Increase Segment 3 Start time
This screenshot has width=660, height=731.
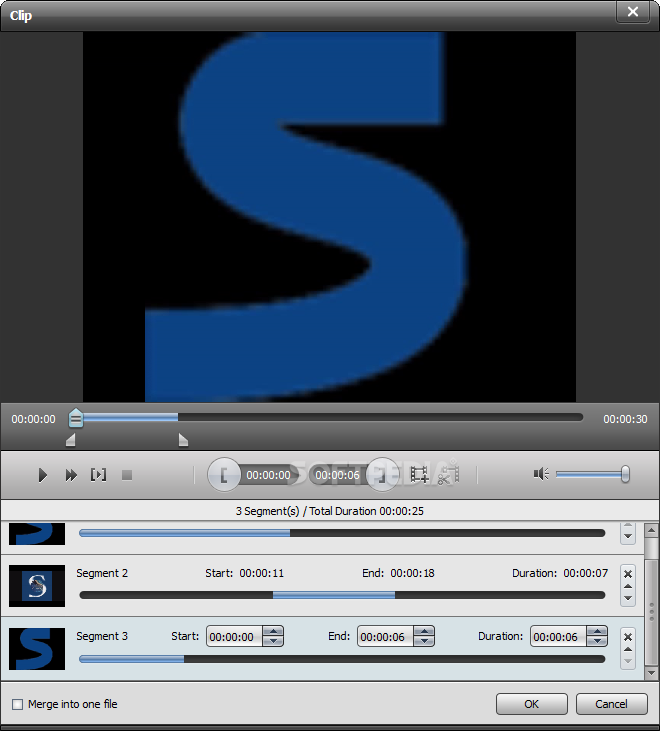[x=273, y=632]
